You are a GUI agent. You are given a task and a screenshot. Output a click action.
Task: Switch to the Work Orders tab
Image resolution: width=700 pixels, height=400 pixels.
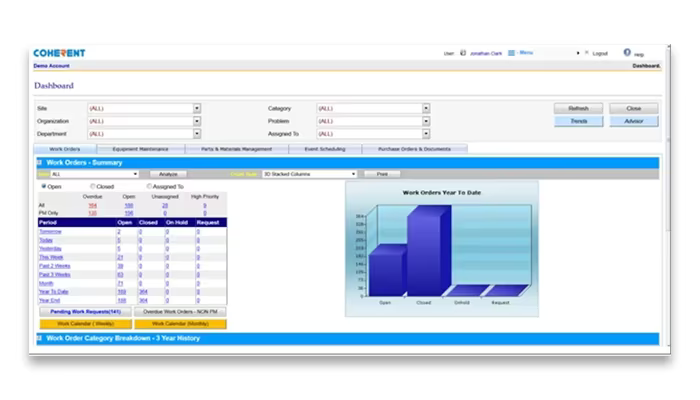point(65,149)
